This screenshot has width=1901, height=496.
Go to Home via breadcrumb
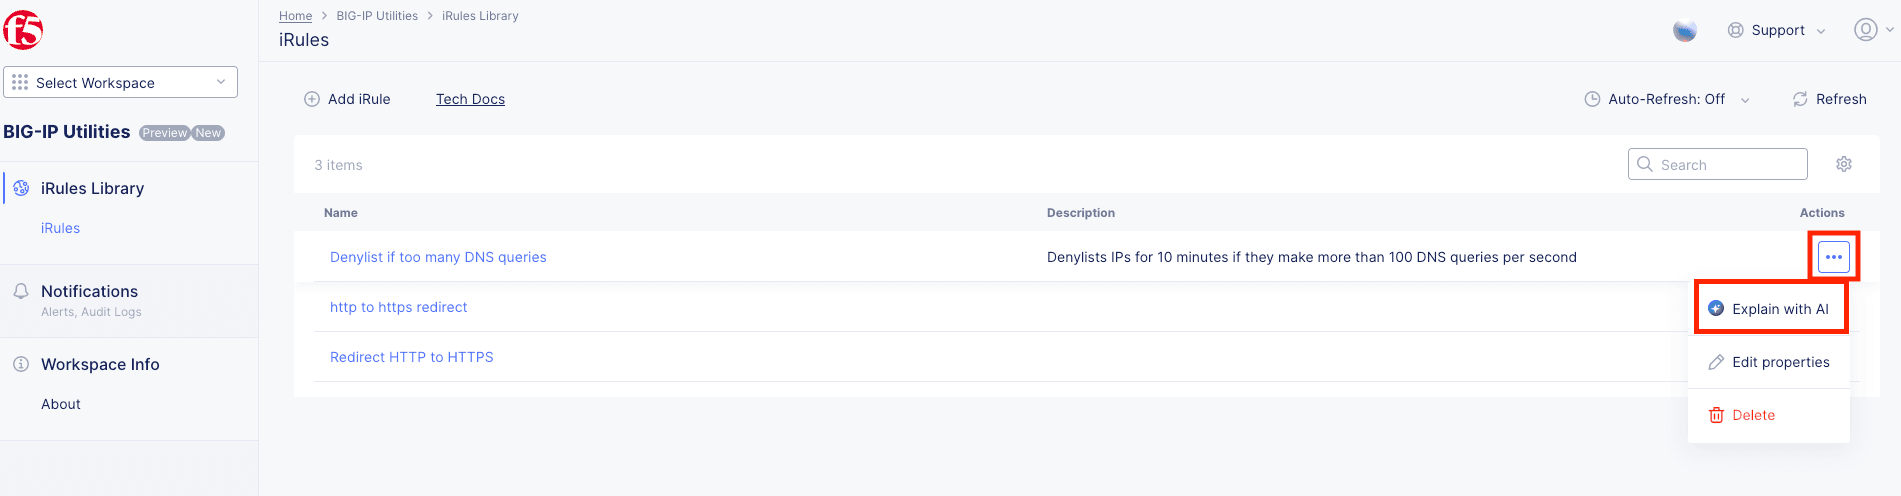tap(295, 16)
